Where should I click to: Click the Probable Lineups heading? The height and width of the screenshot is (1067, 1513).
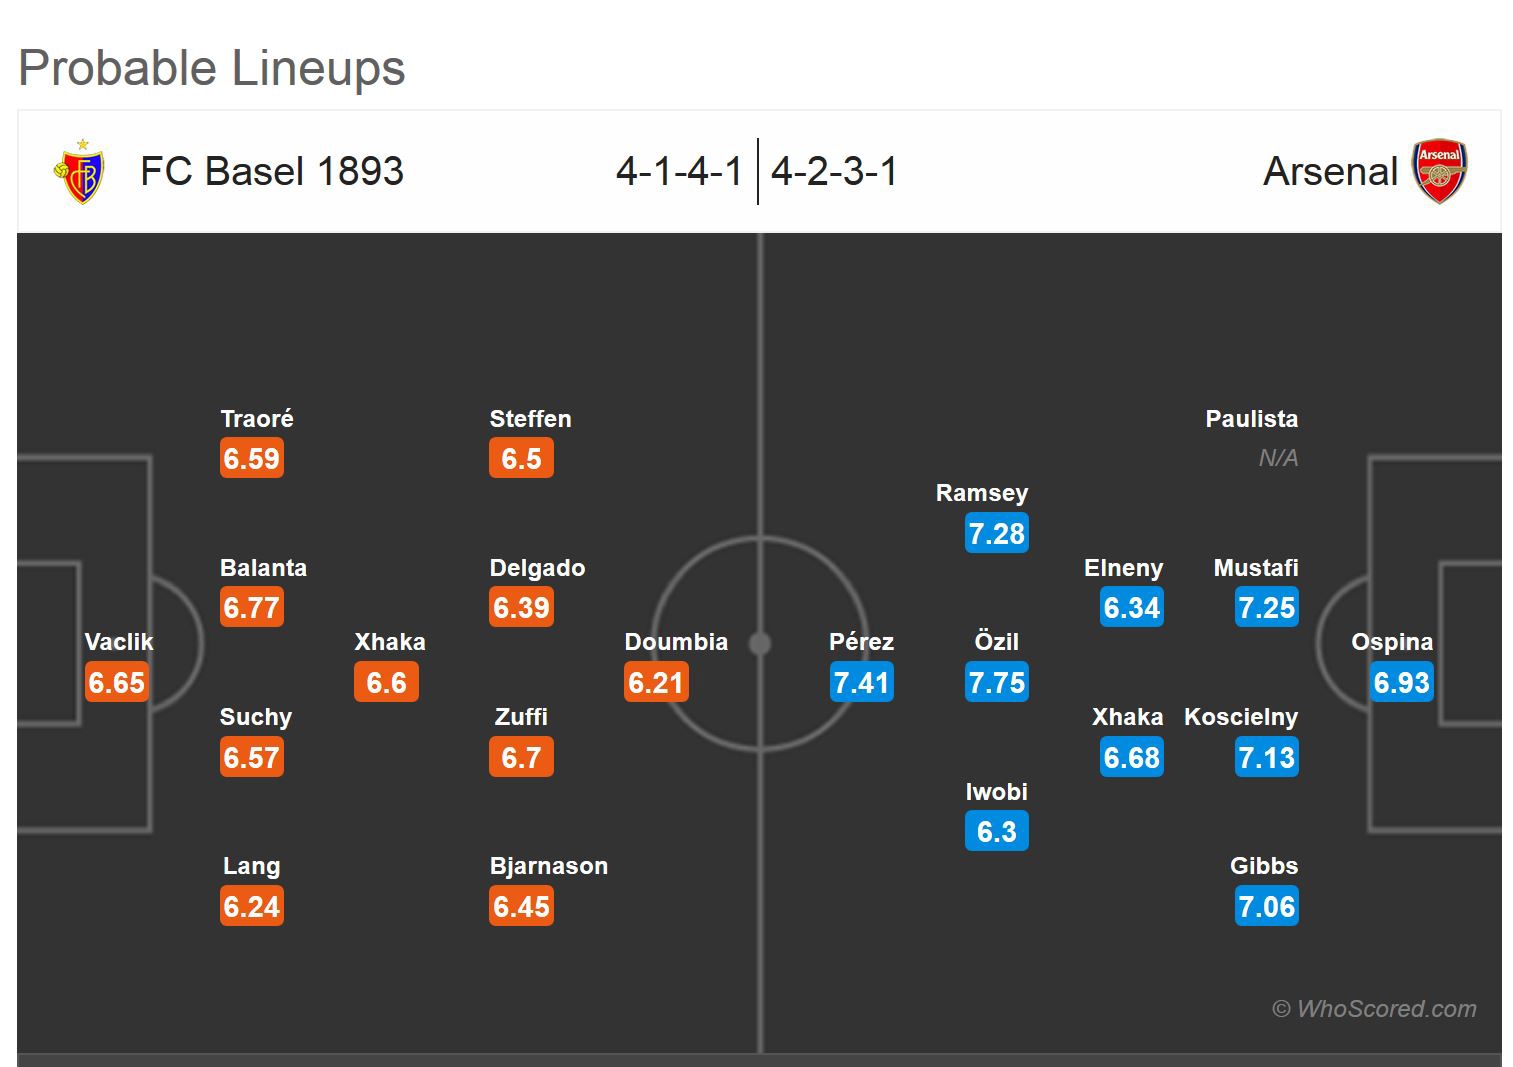pos(212,68)
